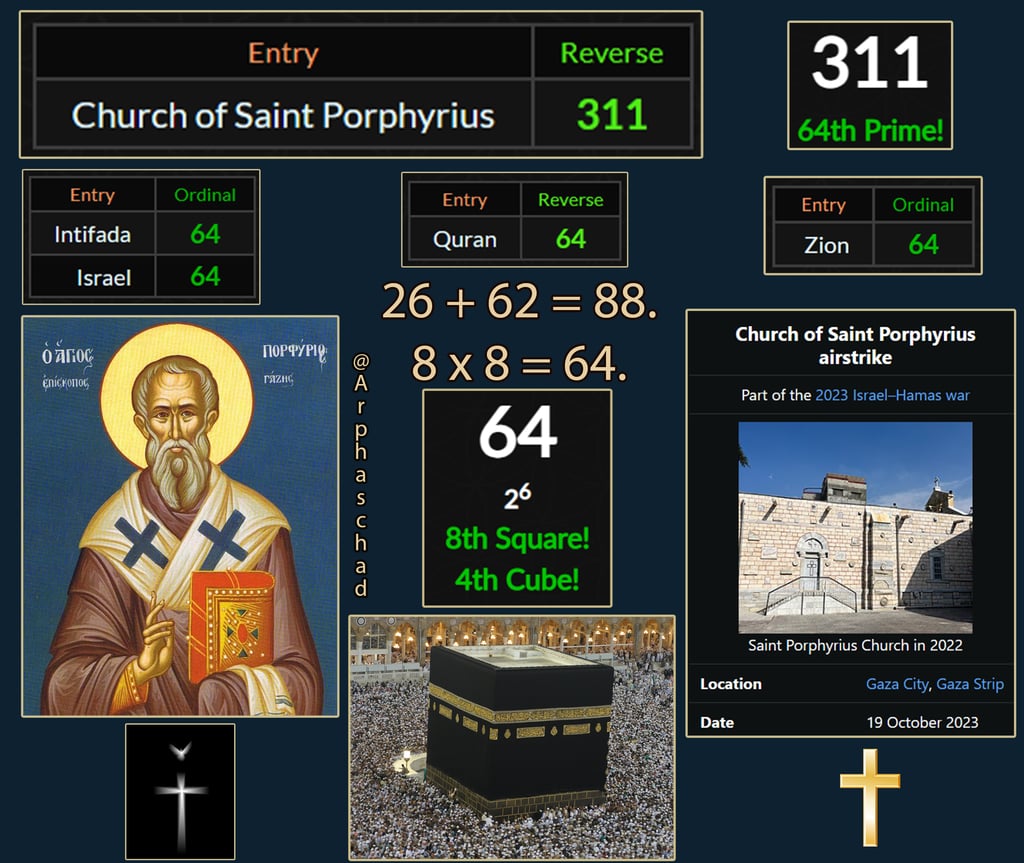Viewport: 1024px width, 863px height.
Task: Select the 'Israel' entry cell
Action: pyautogui.click(x=93, y=278)
